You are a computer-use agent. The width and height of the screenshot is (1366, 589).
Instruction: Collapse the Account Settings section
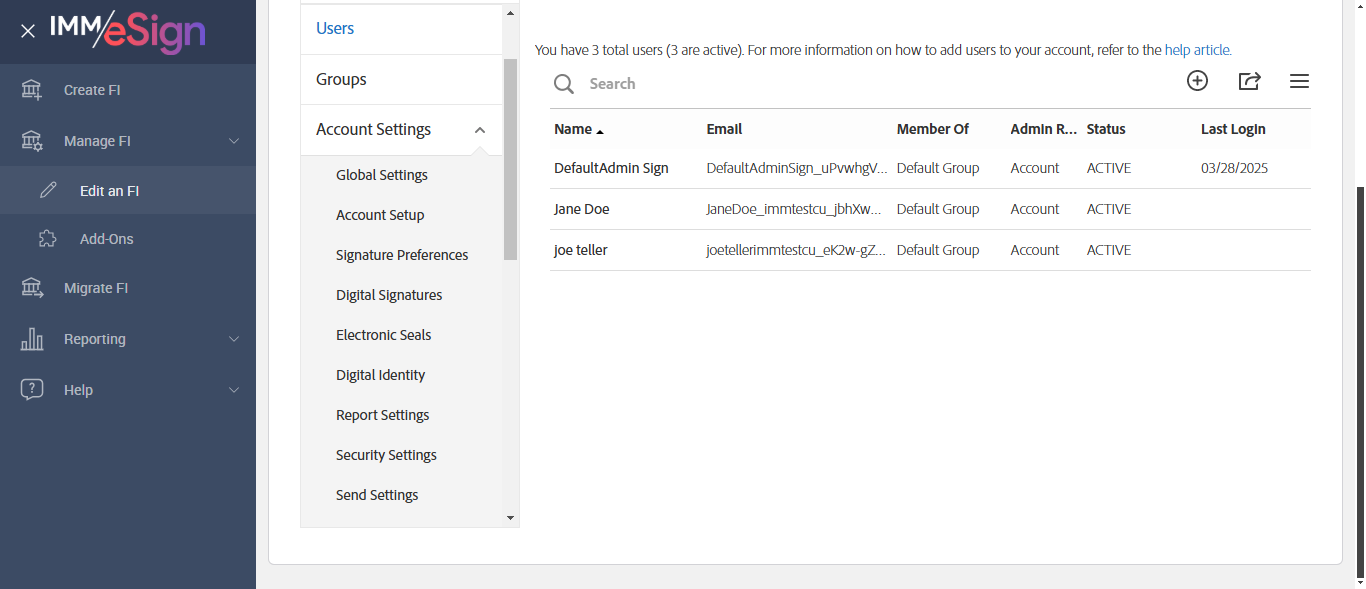[480, 130]
